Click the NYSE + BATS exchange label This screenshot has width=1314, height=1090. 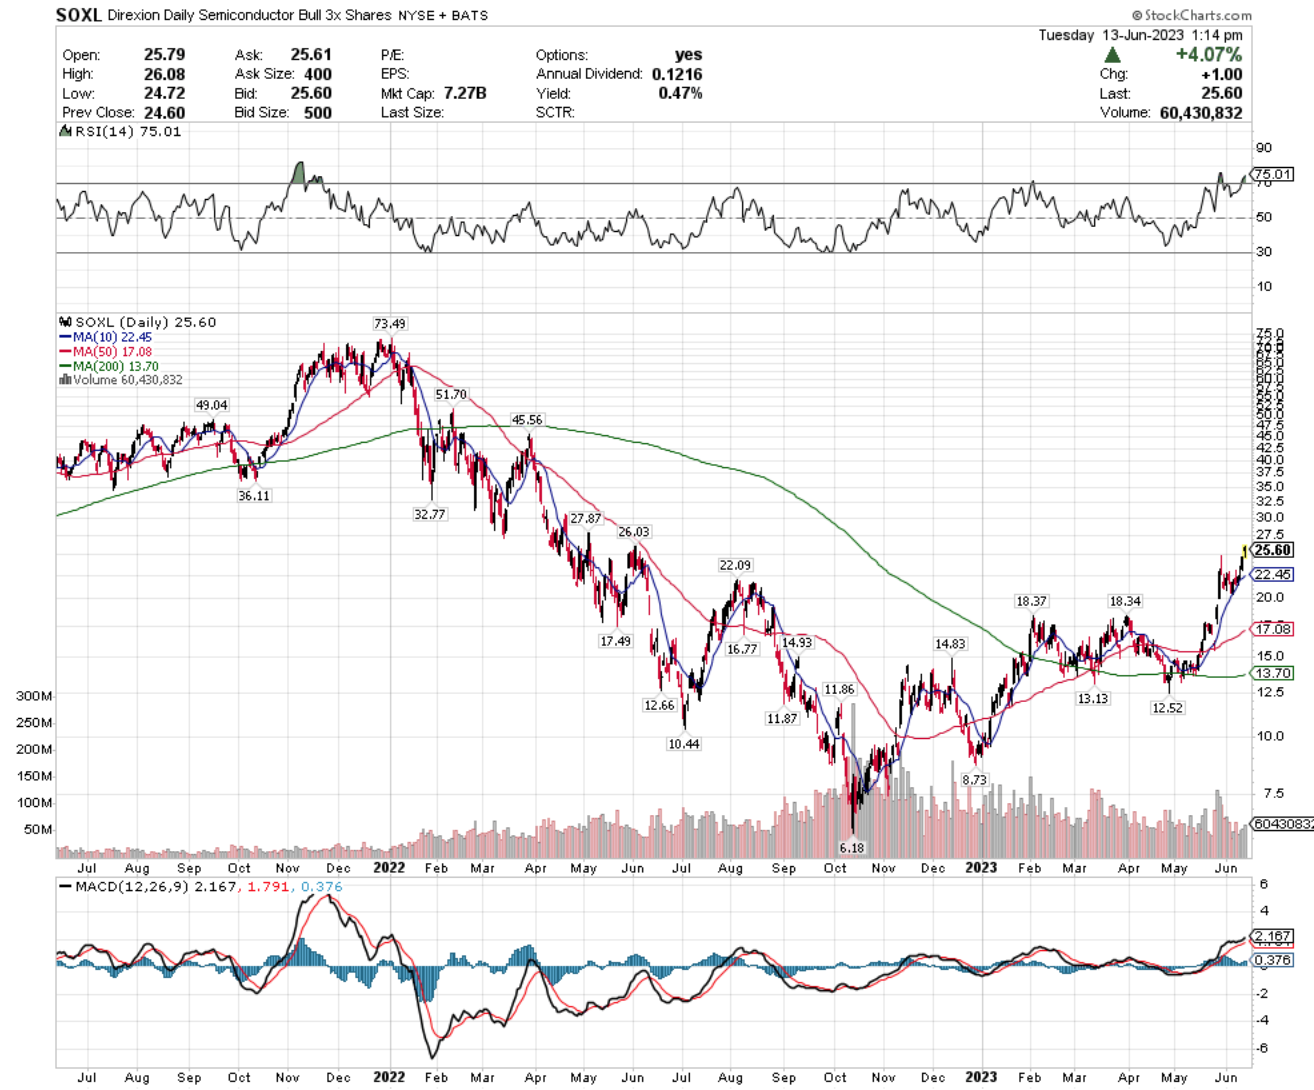pyautogui.click(x=443, y=16)
